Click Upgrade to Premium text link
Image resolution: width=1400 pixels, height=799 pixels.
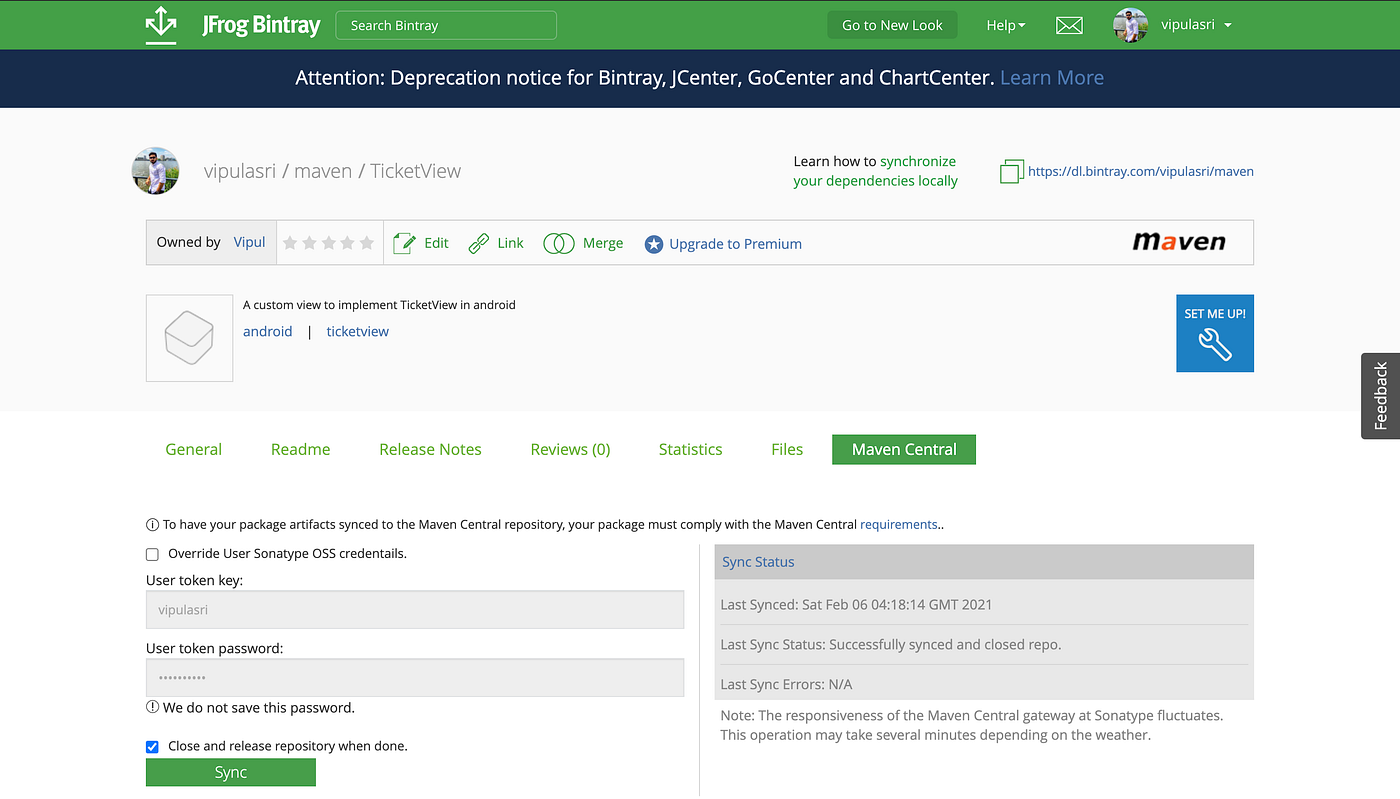[736, 244]
